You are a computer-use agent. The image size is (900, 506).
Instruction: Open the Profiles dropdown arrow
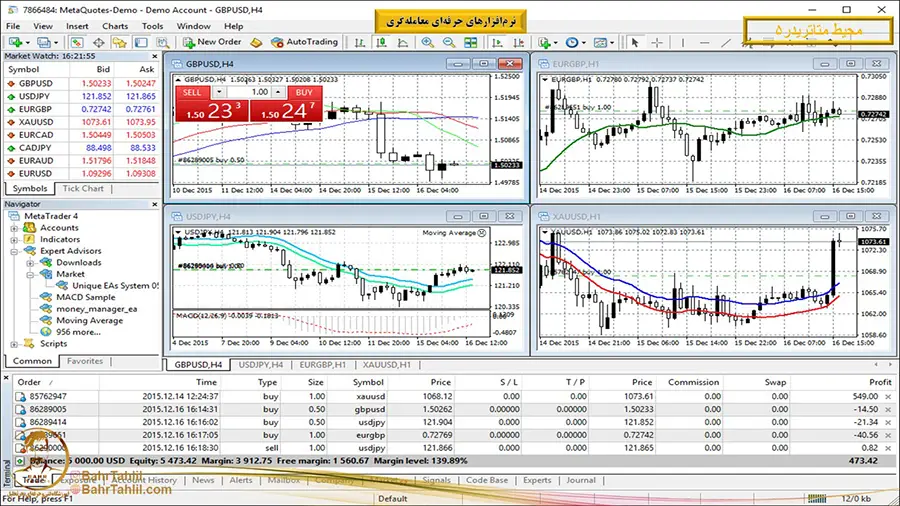tap(56, 42)
